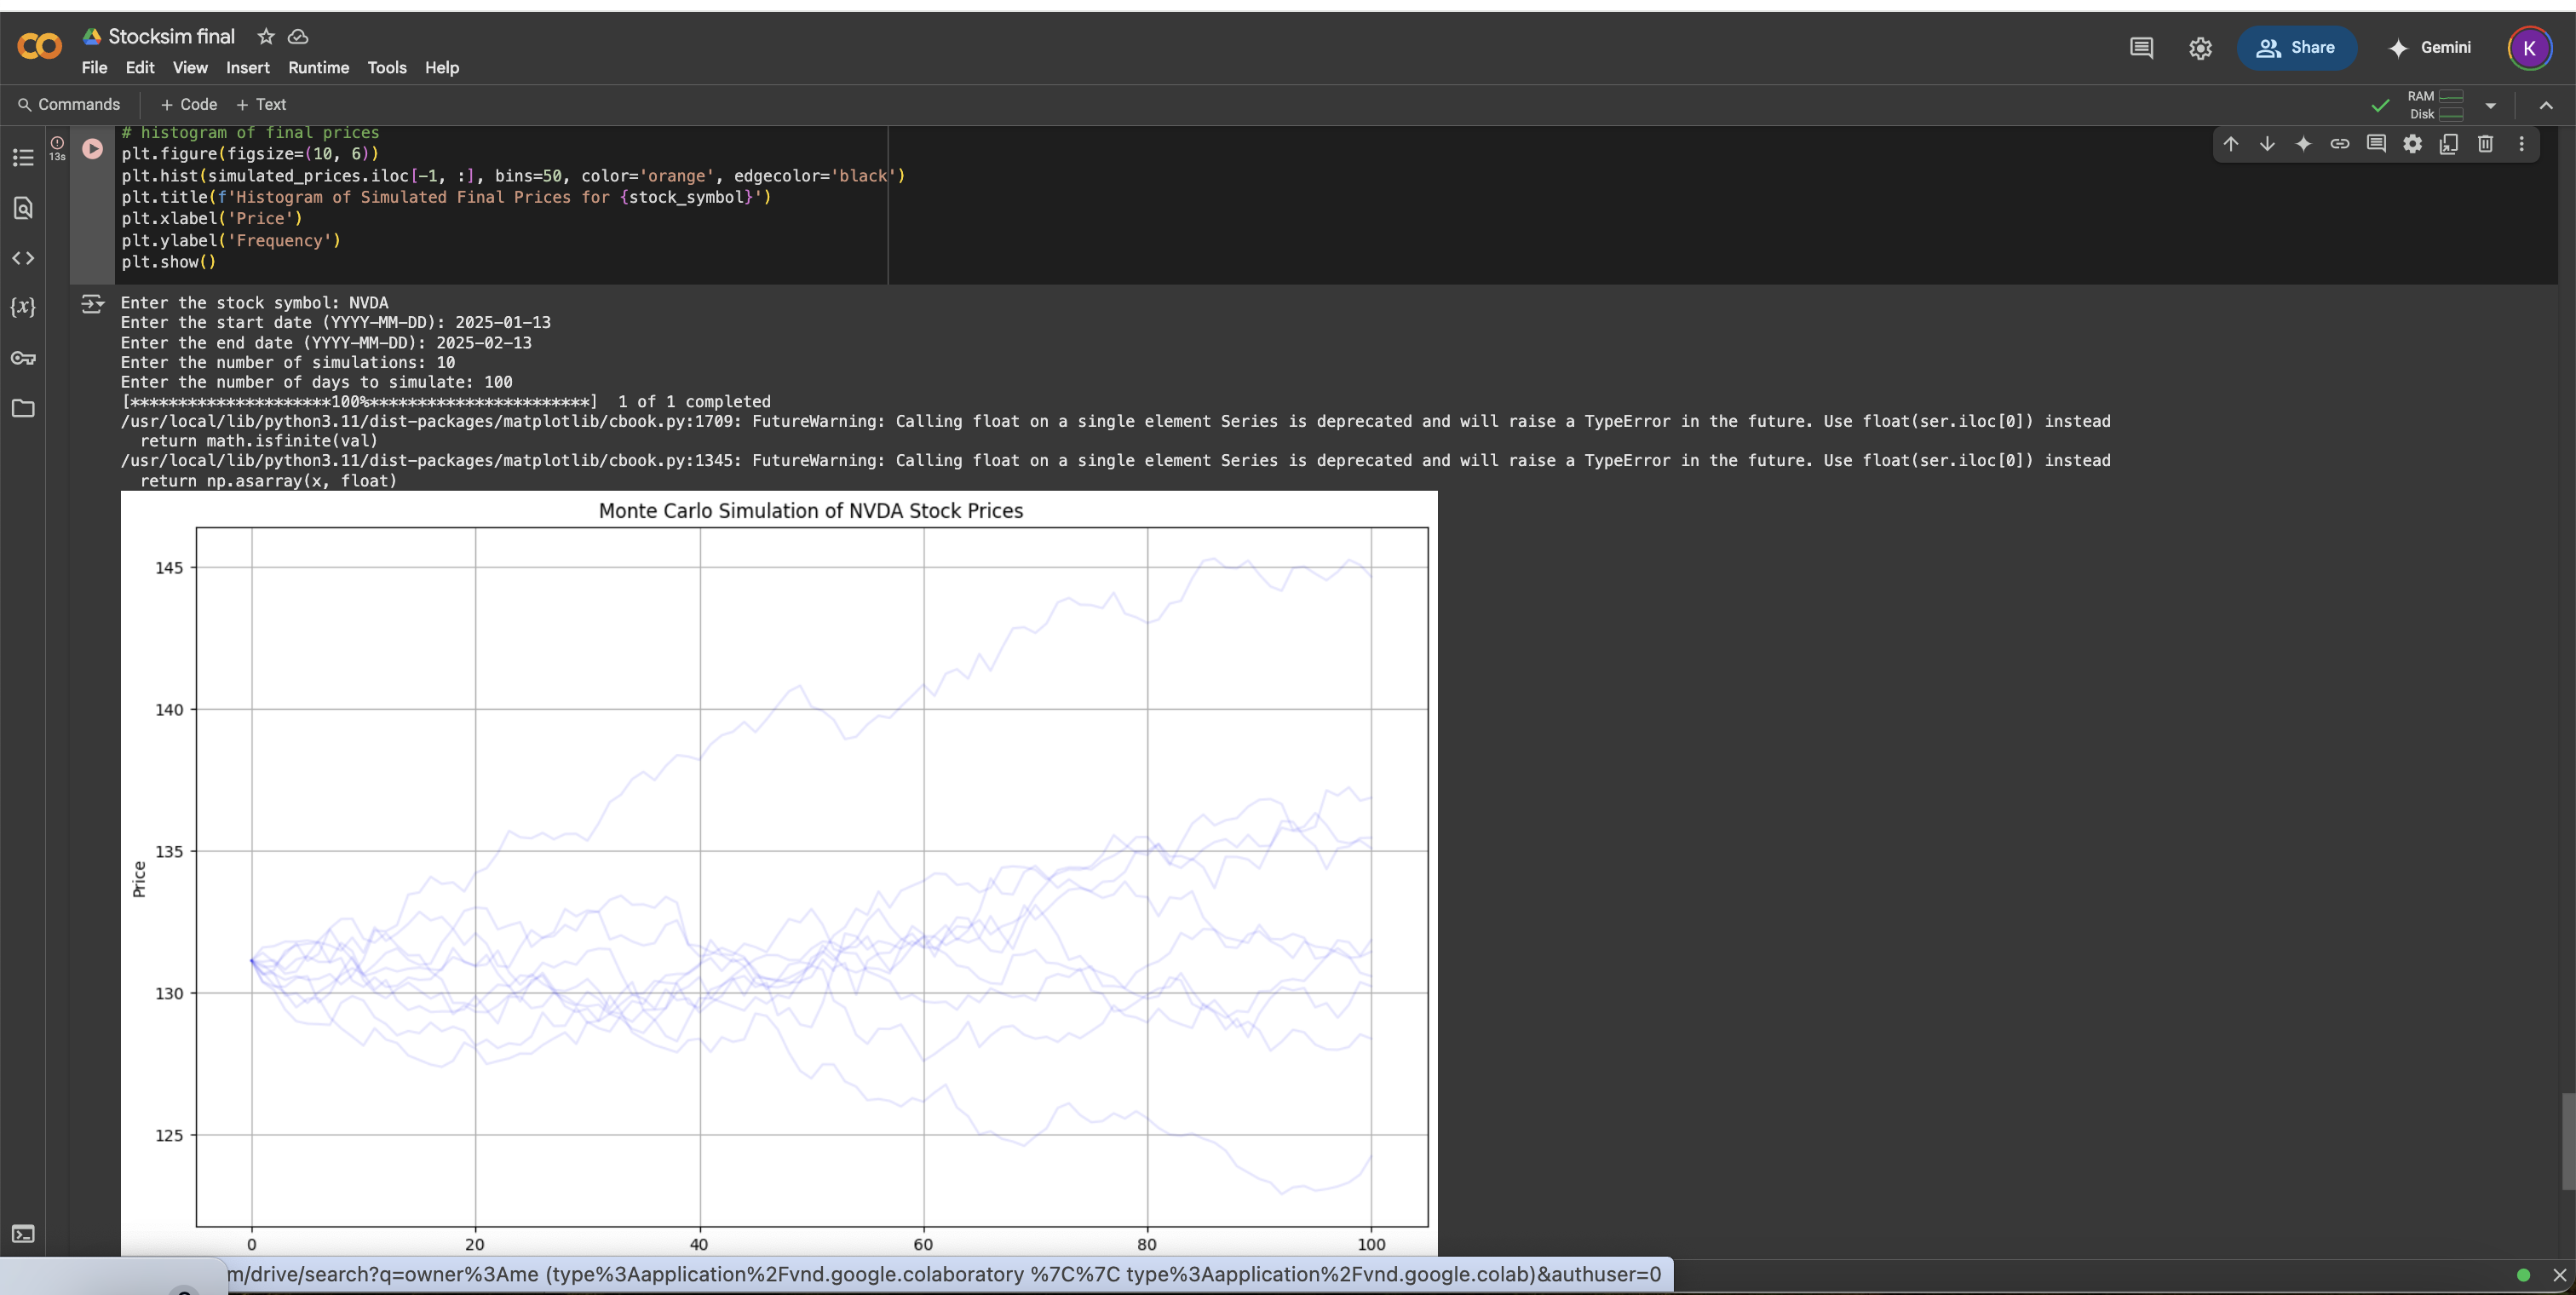Open the Code snippets sidebar icon
The image size is (2576, 1295).
[x=23, y=258]
